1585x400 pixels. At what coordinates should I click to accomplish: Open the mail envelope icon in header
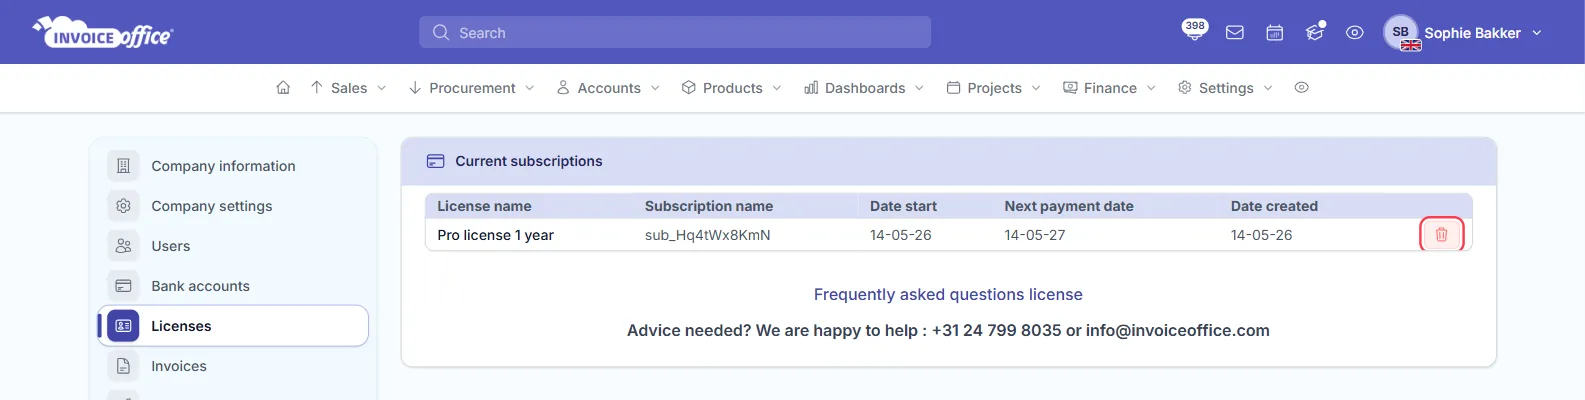pyautogui.click(x=1235, y=33)
